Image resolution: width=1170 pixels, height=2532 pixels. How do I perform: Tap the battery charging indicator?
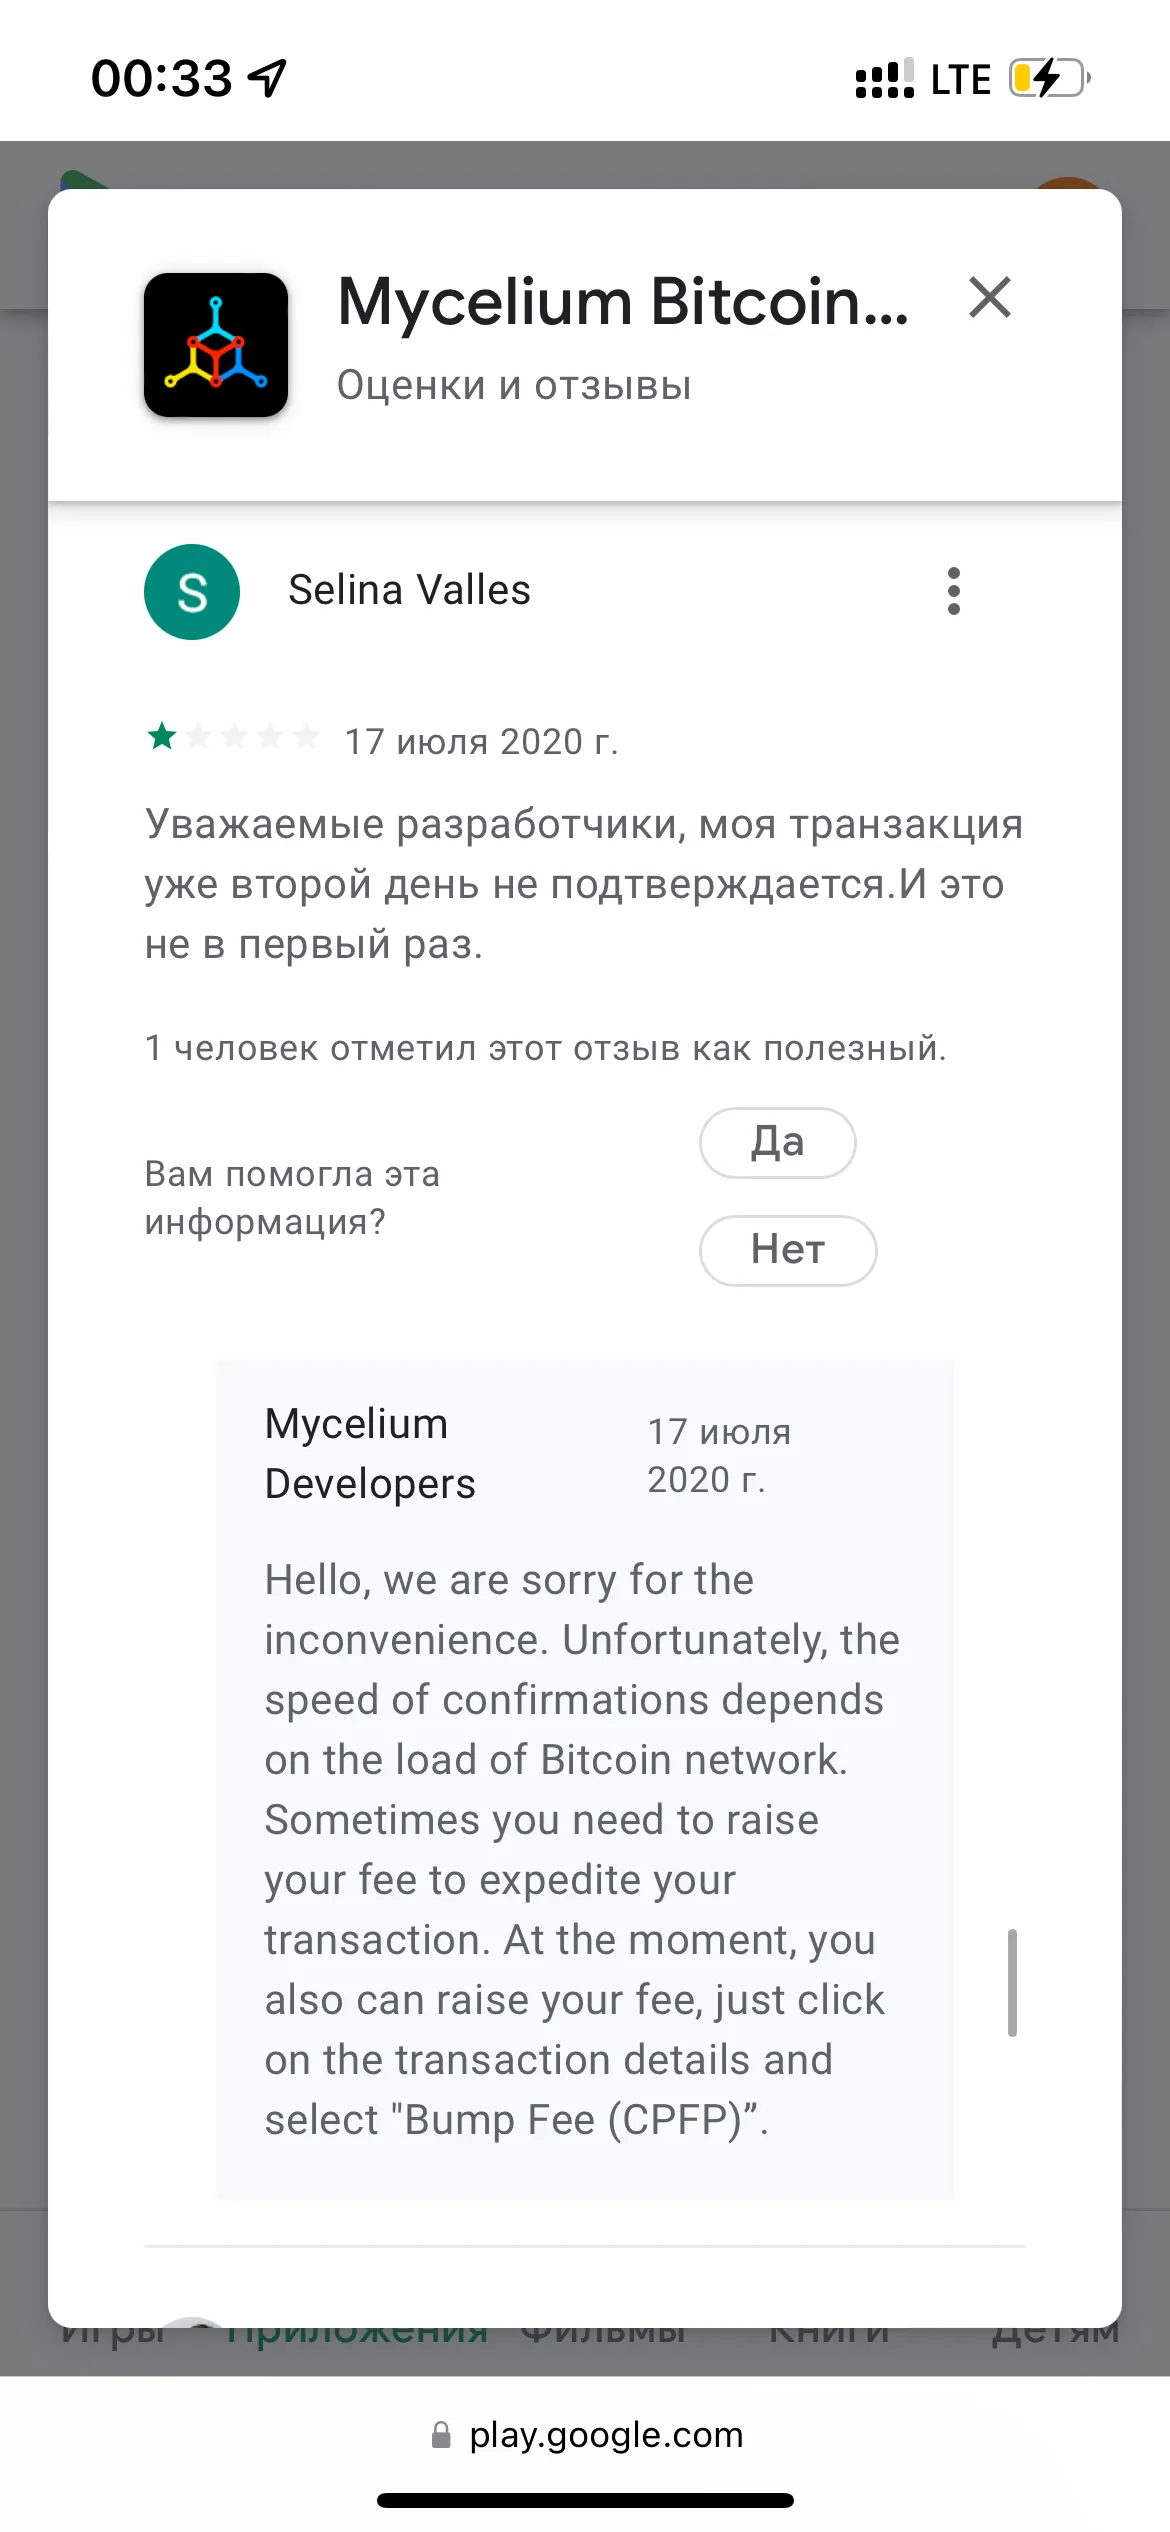[x=1049, y=78]
